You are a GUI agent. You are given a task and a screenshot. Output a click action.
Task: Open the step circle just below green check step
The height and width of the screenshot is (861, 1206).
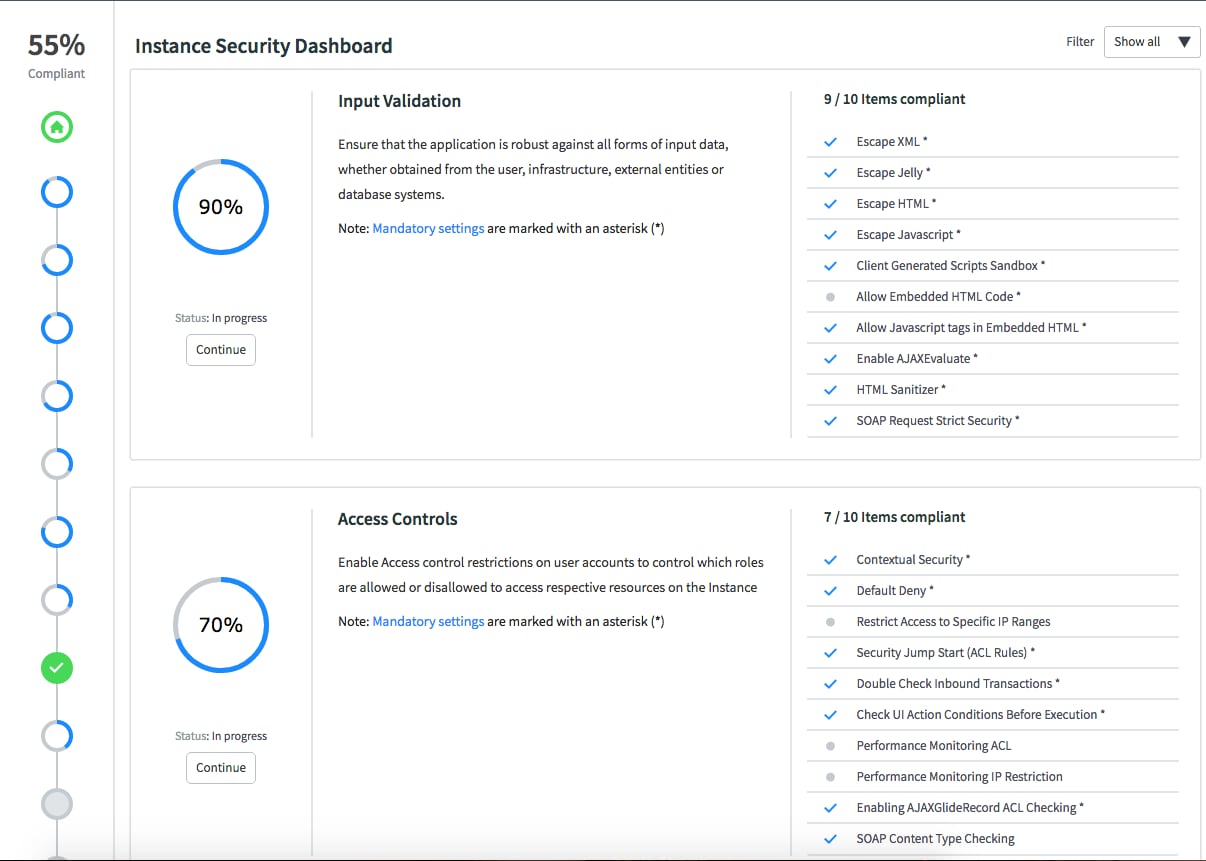pyautogui.click(x=57, y=735)
